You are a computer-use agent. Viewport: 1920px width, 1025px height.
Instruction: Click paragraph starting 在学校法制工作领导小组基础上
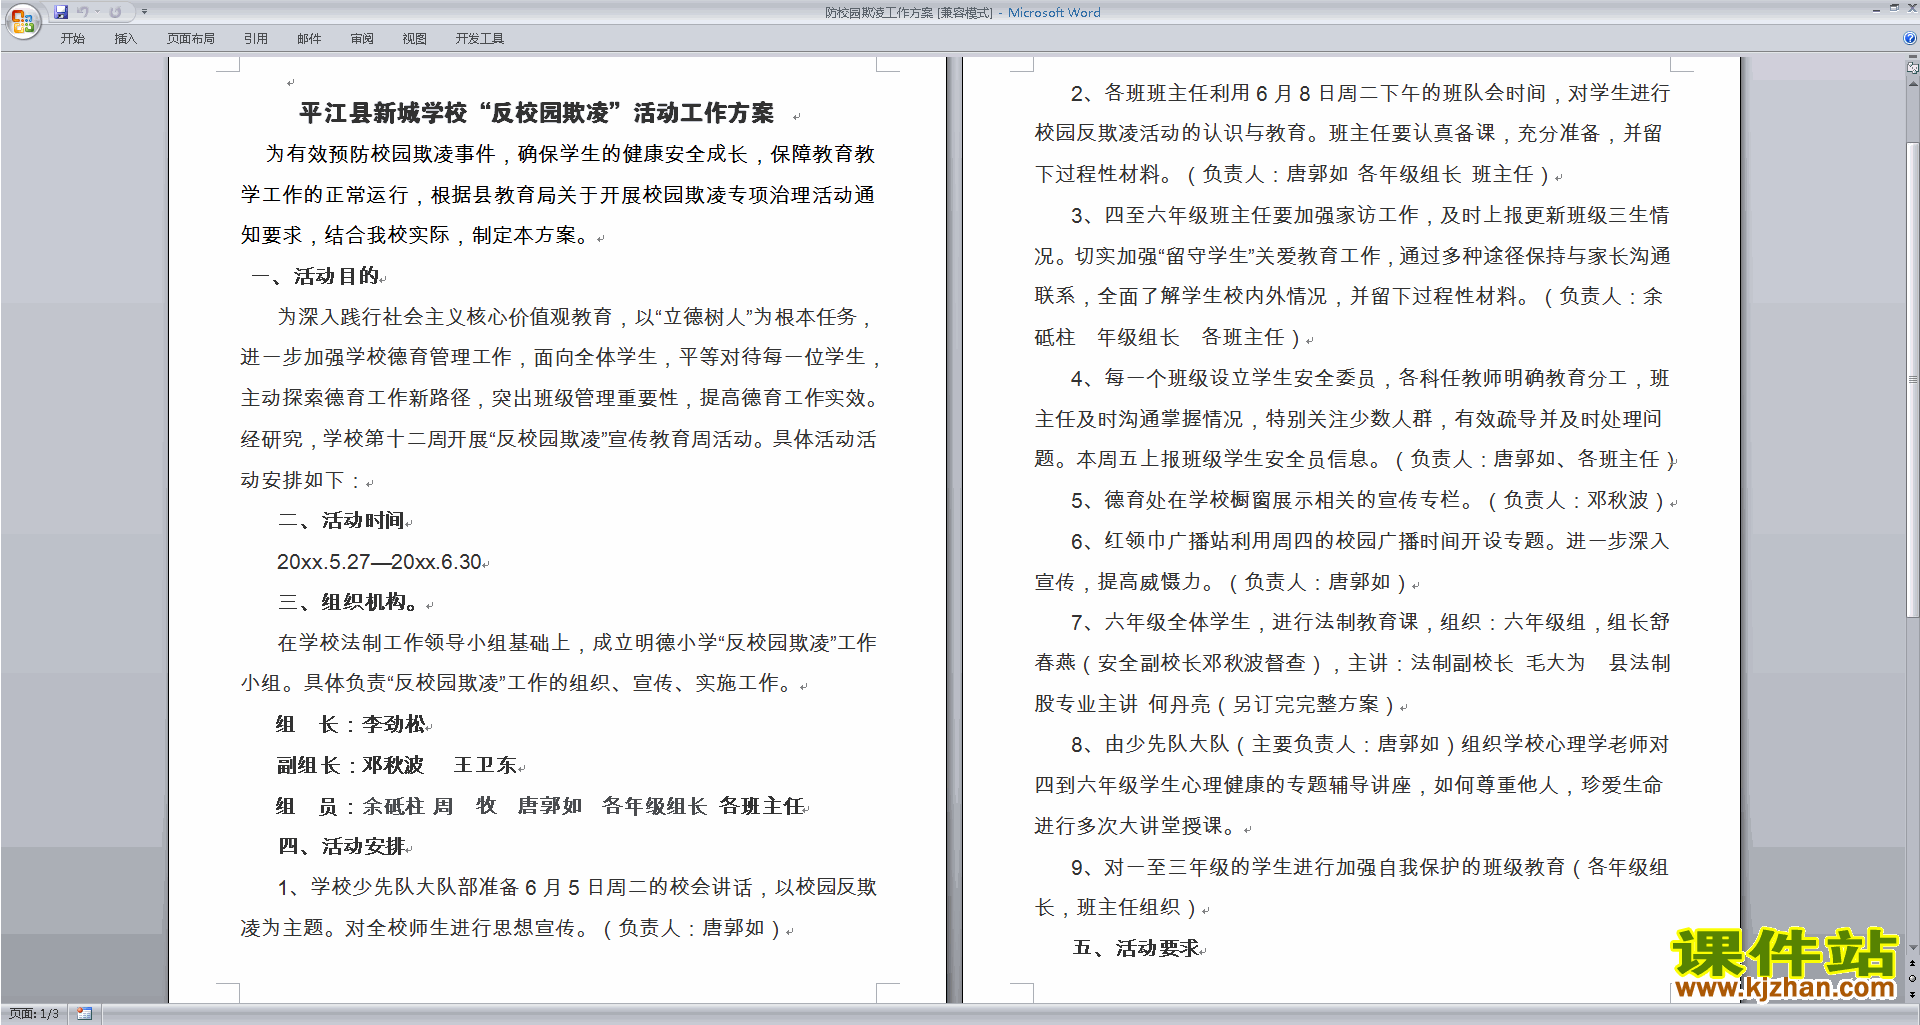pos(558,663)
